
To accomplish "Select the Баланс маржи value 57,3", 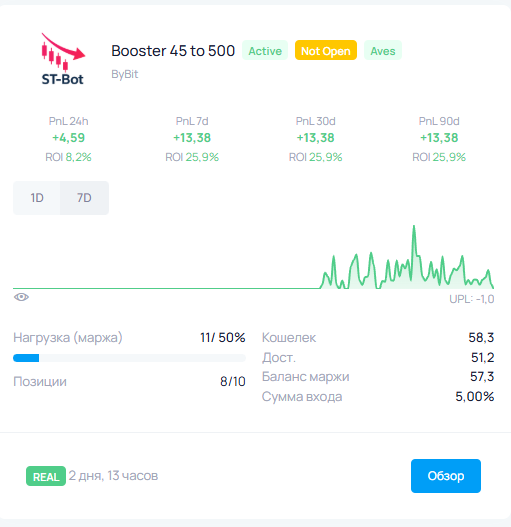I will click(482, 377).
